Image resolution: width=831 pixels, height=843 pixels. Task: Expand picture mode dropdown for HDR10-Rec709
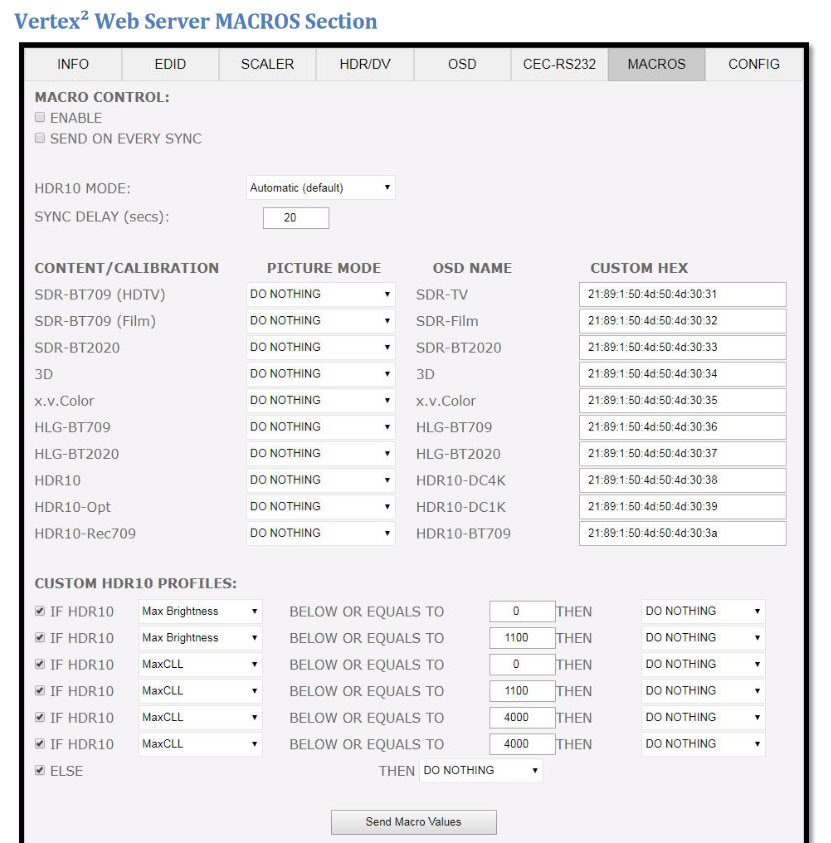[x=320, y=533]
